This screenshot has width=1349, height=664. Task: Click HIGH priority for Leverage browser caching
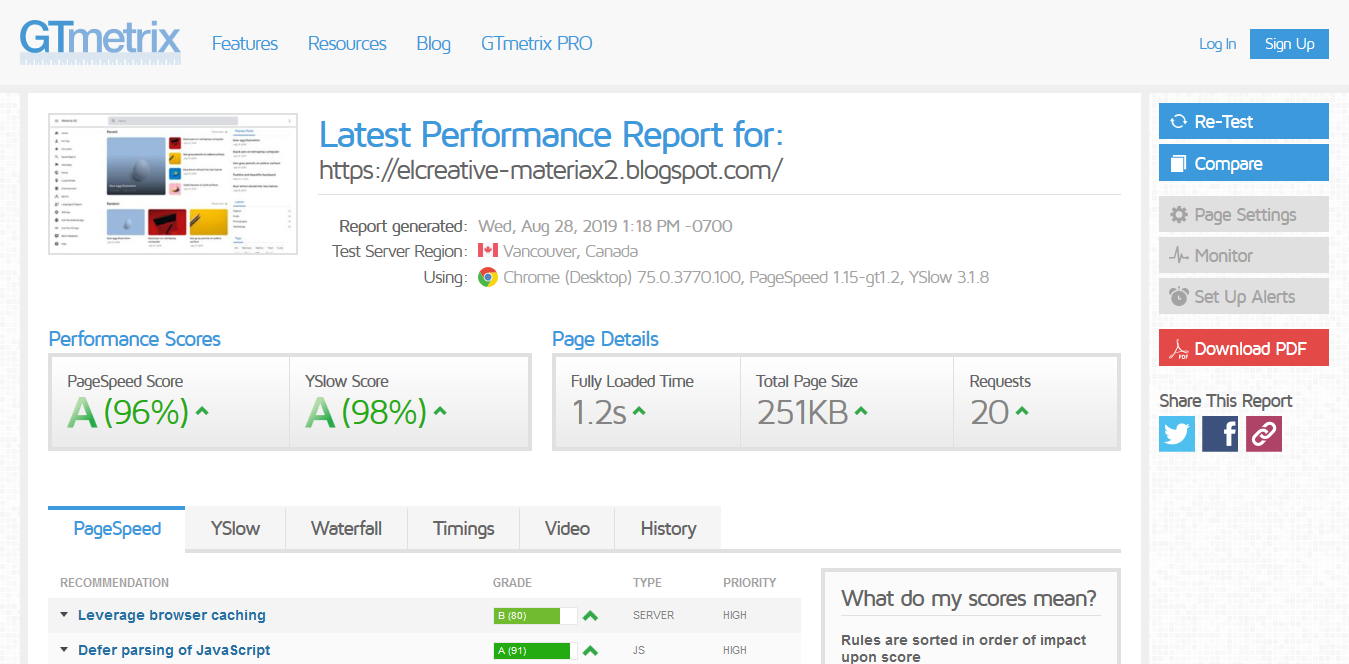735,616
